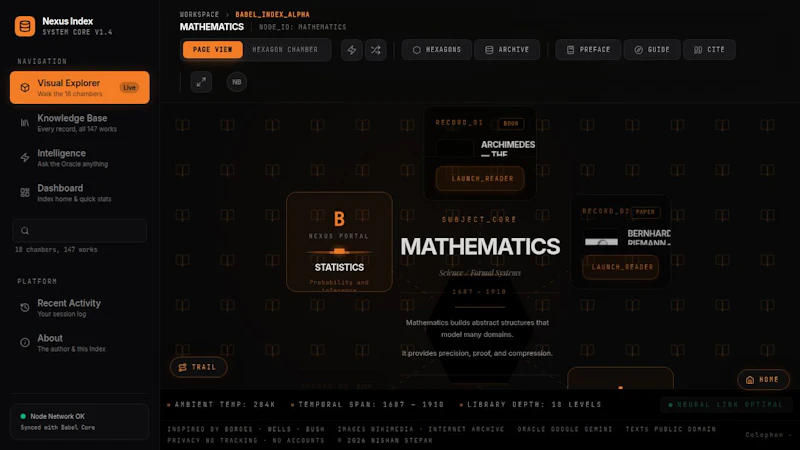Click the '18 chambers, 147 works' text

pos(56,249)
